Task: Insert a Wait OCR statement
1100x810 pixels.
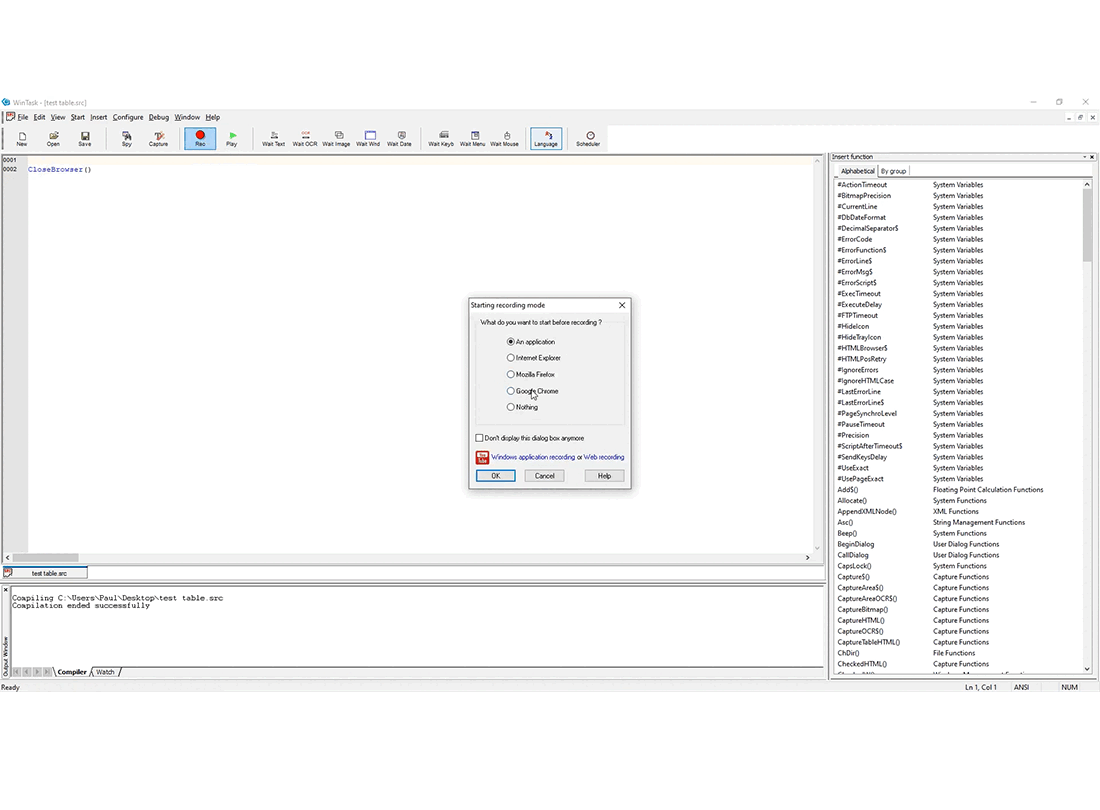Action: [304, 138]
